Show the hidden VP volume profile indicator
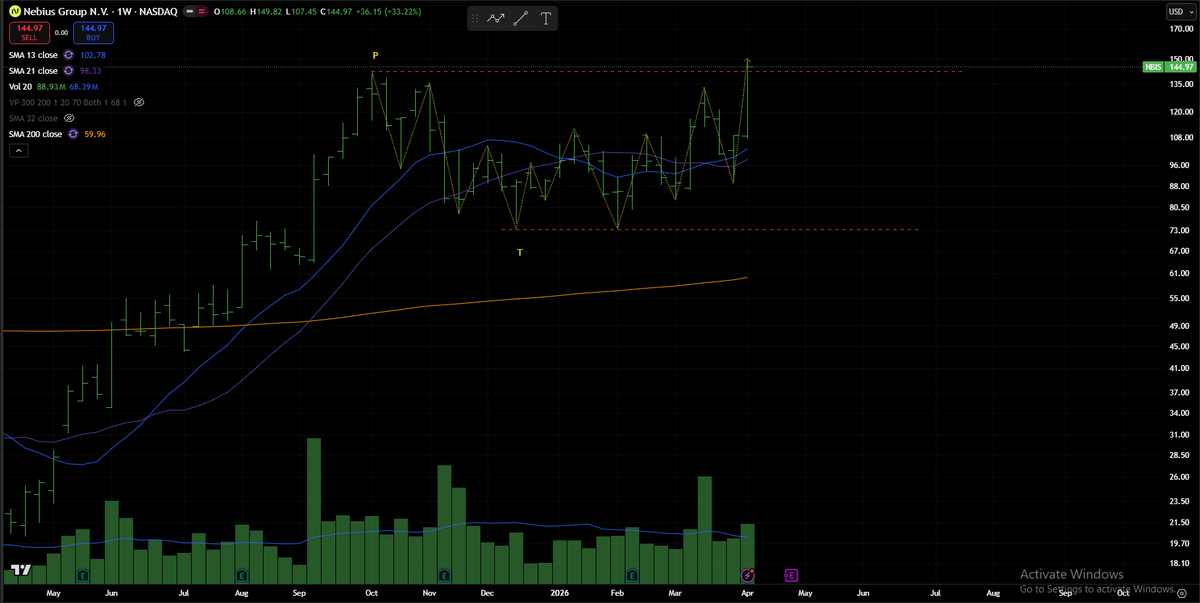The height and width of the screenshot is (603, 1200). [139, 103]
